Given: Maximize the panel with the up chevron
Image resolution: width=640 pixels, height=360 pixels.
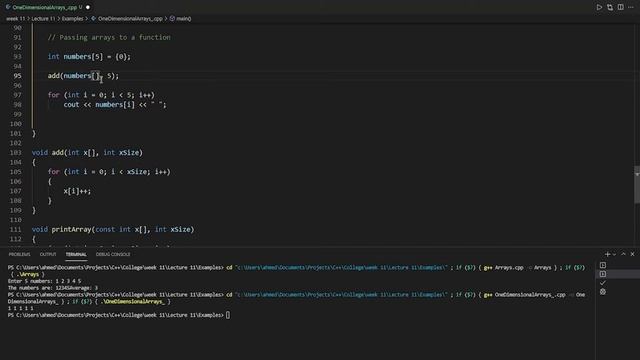Looking at the screenshot, I should 623,254.
